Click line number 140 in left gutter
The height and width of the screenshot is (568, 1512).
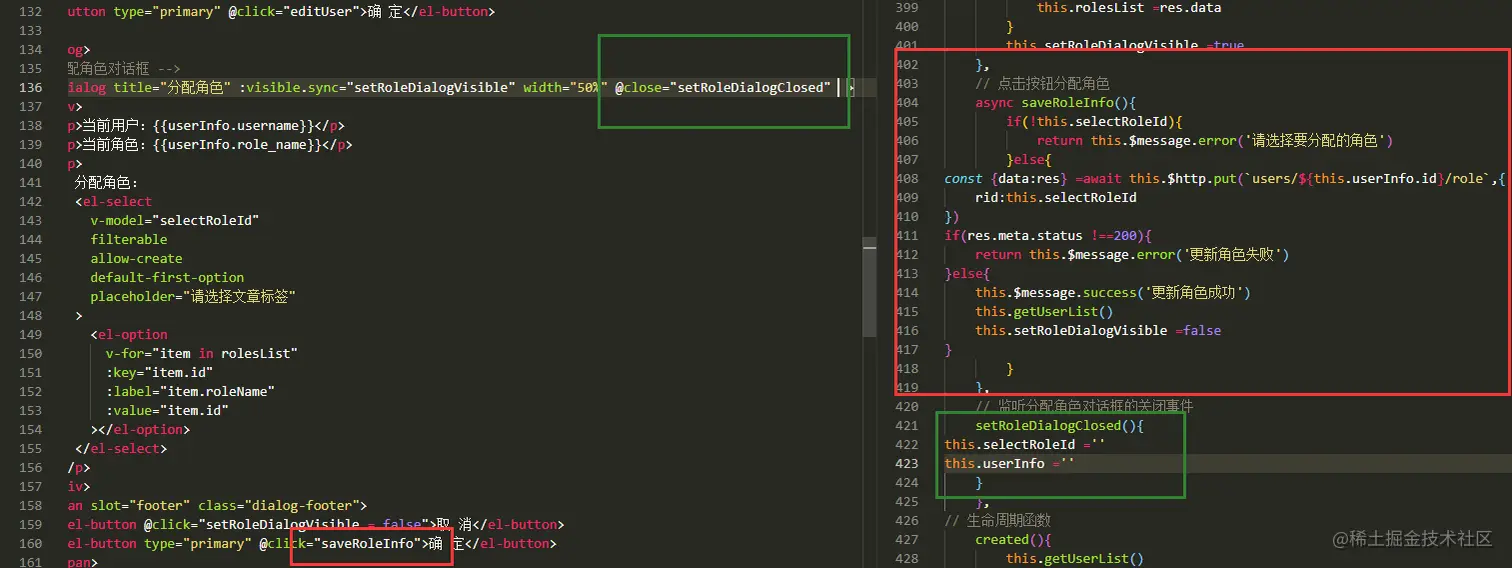pos(30,164)
